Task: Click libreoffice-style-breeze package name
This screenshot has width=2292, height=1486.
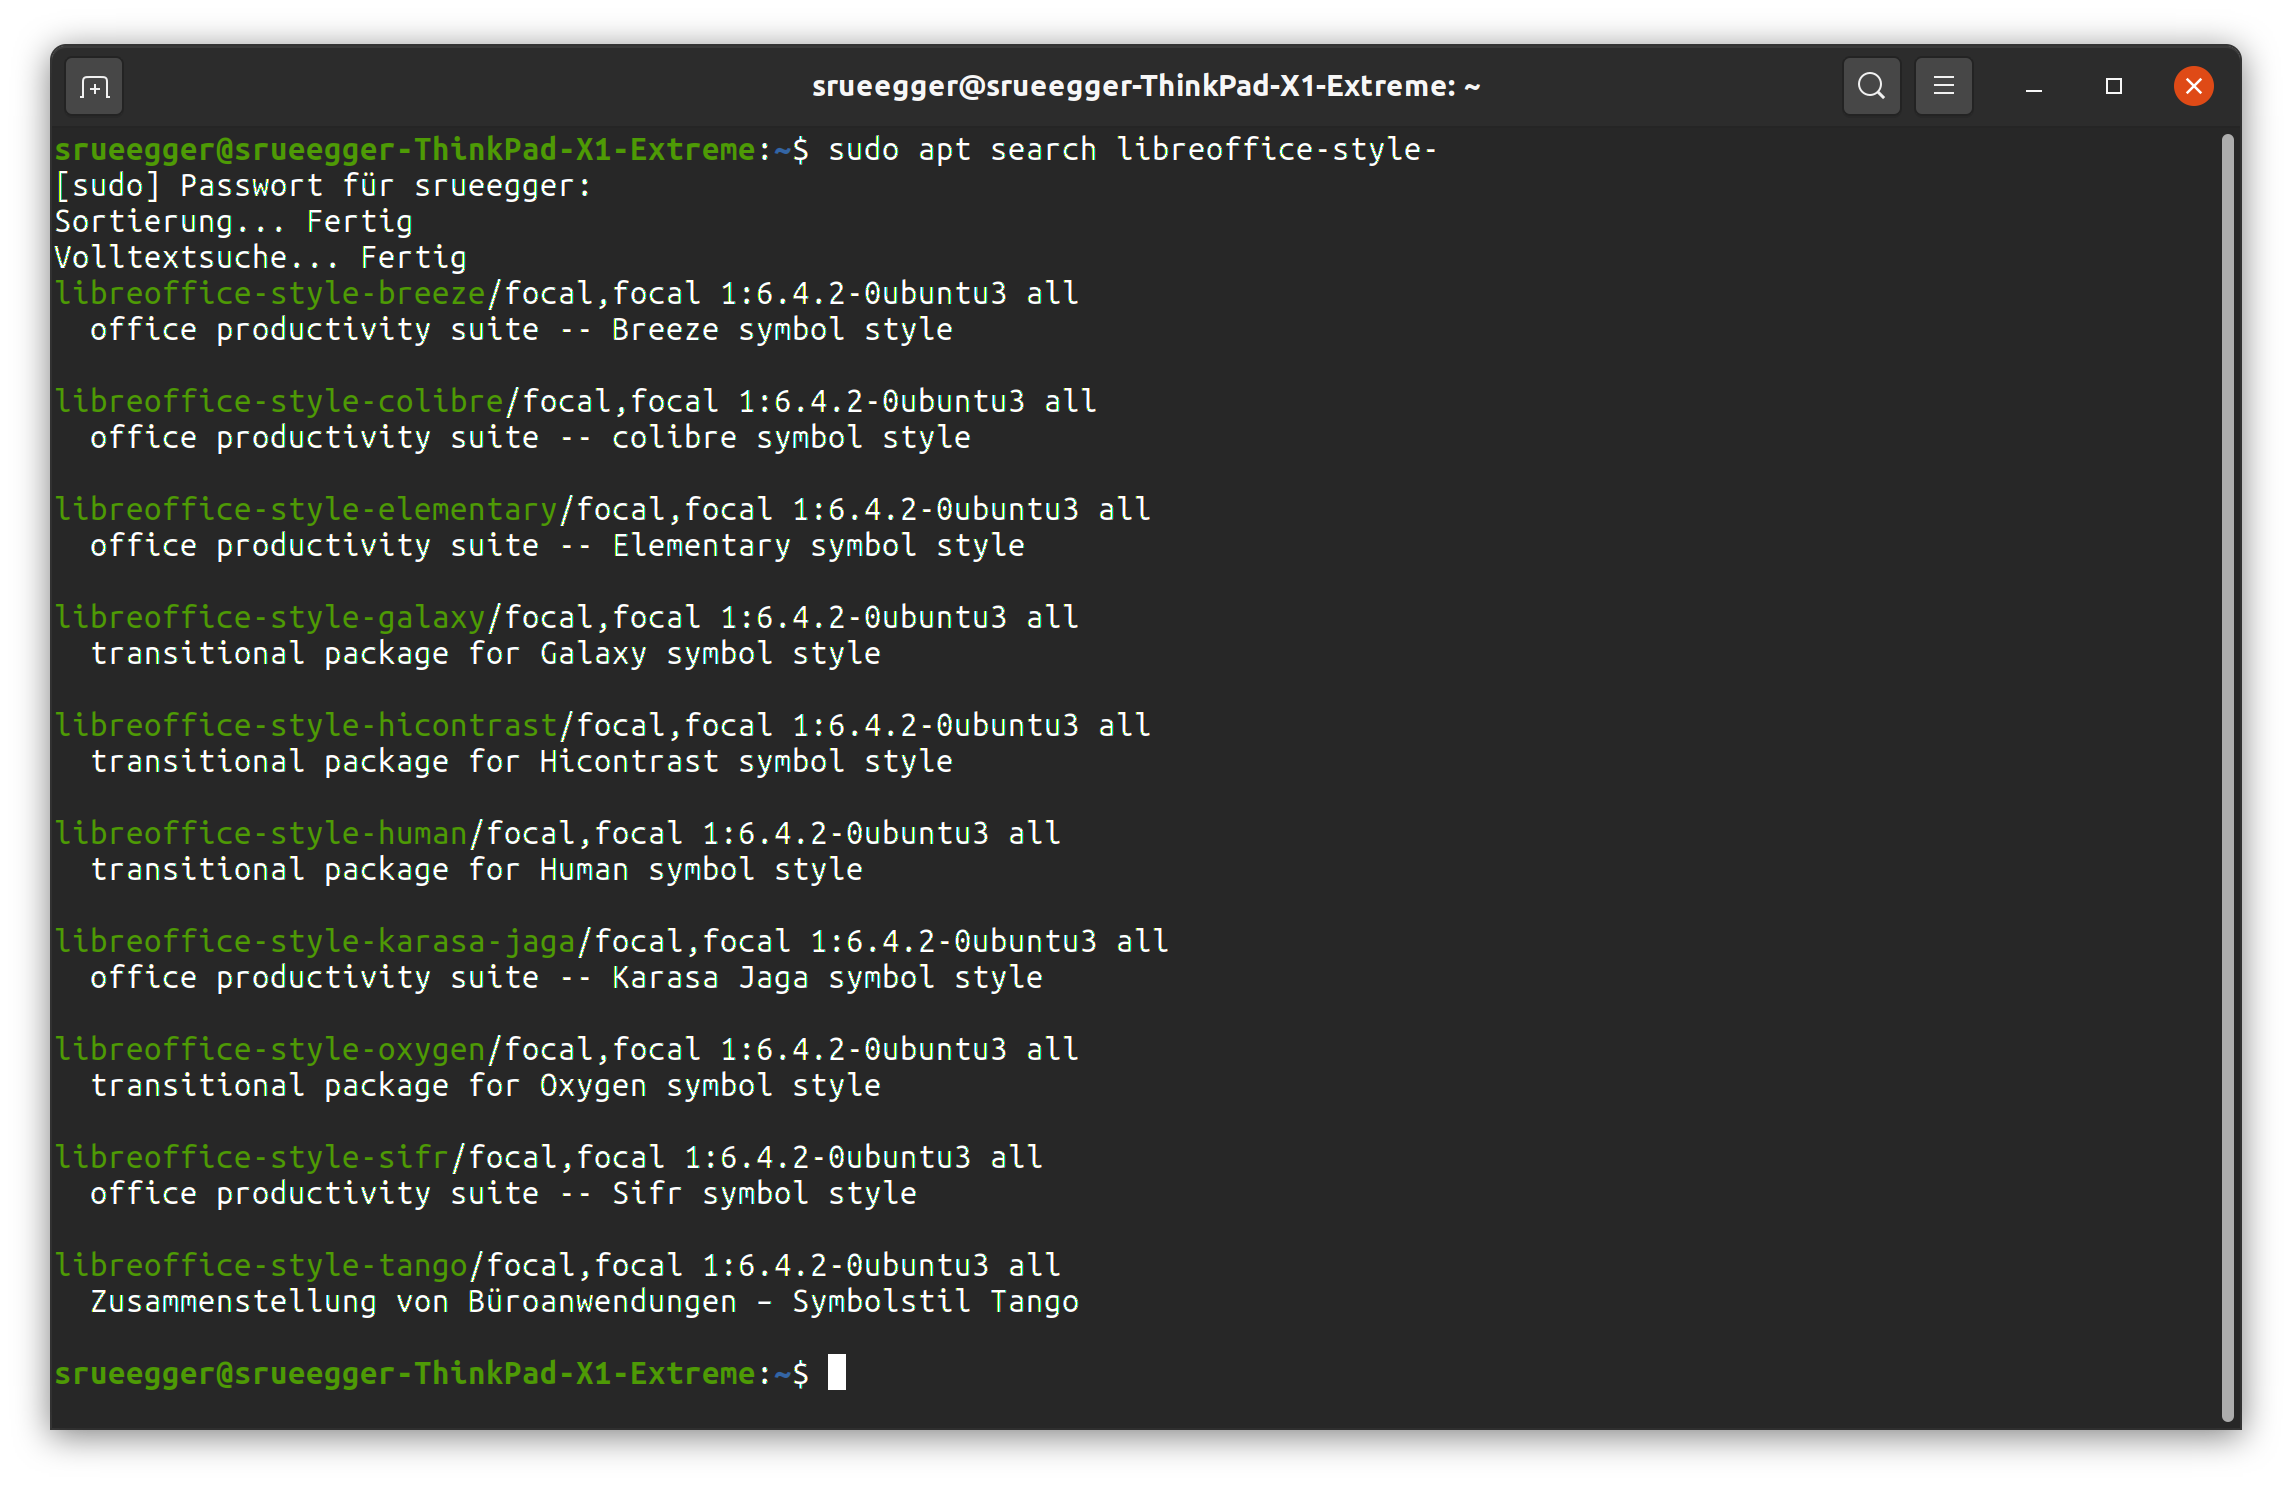Action: click(270, 294)
